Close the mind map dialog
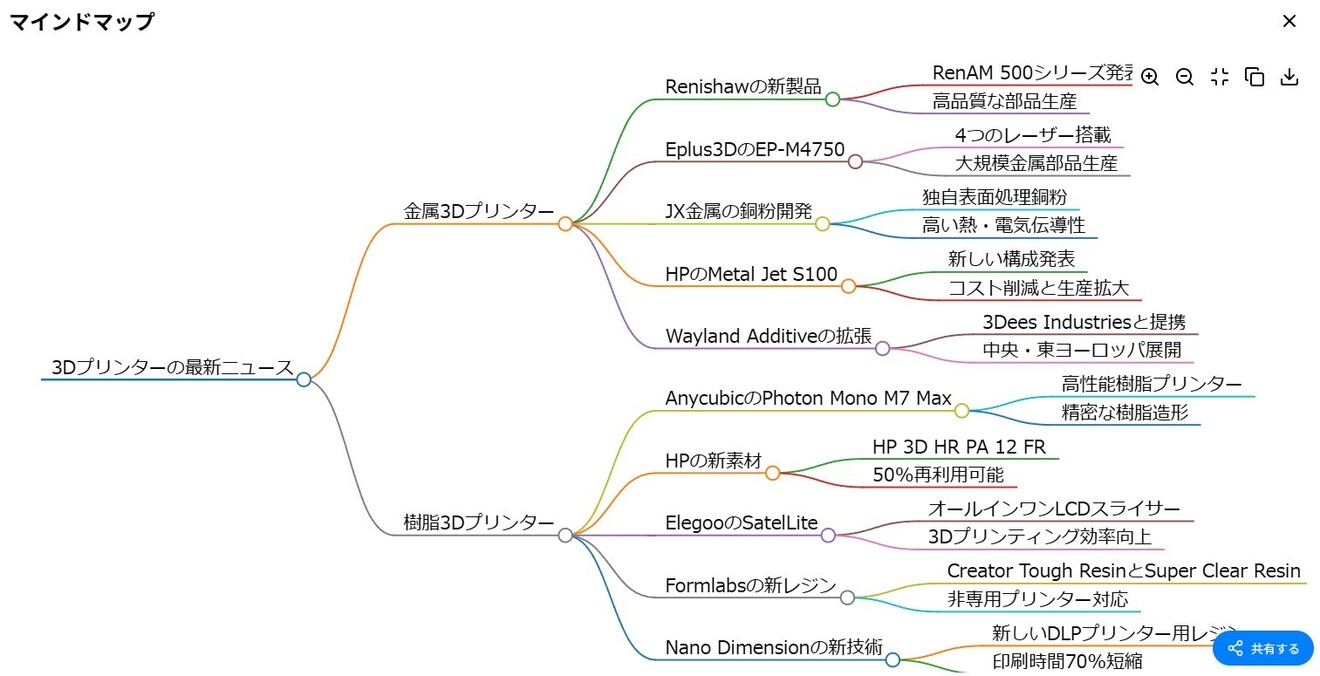This screenshot has width=1320, height=676. 1289,21
